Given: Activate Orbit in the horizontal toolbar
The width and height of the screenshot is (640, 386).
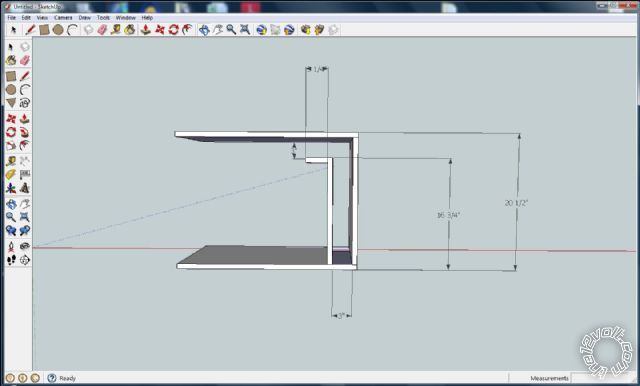Looking at the screenshot, I should 204,30.
